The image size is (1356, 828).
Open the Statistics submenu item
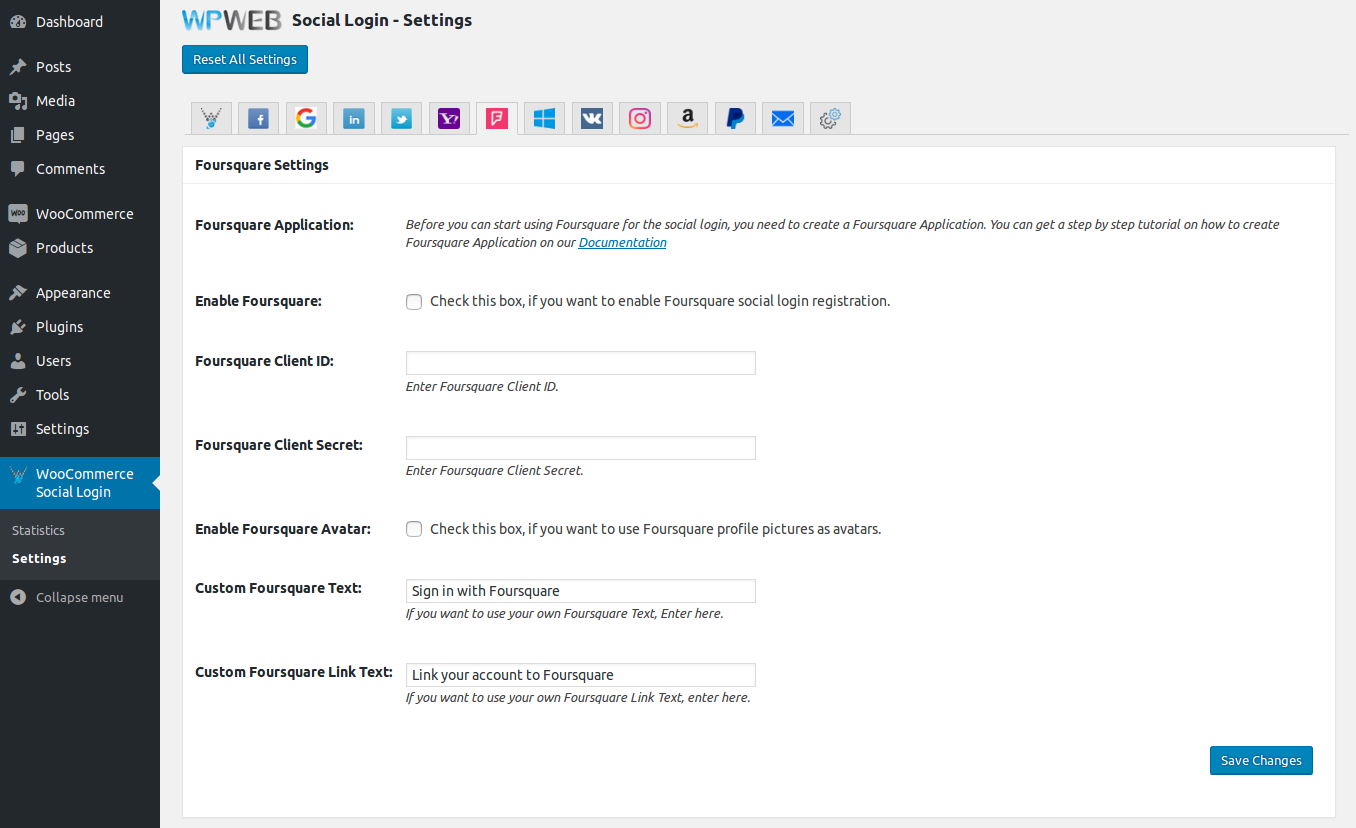[x=38, y=530]
